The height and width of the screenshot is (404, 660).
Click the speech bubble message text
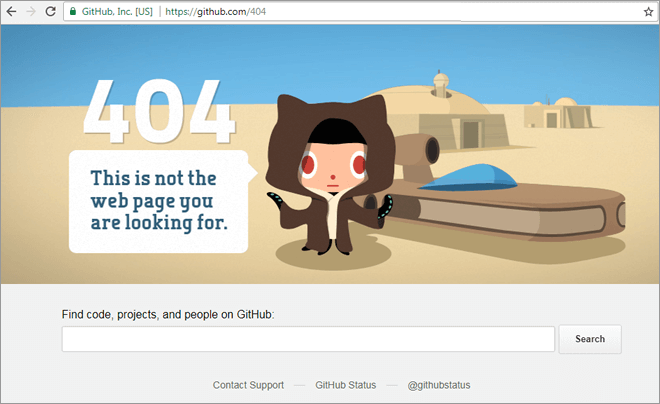click(159, 201)
